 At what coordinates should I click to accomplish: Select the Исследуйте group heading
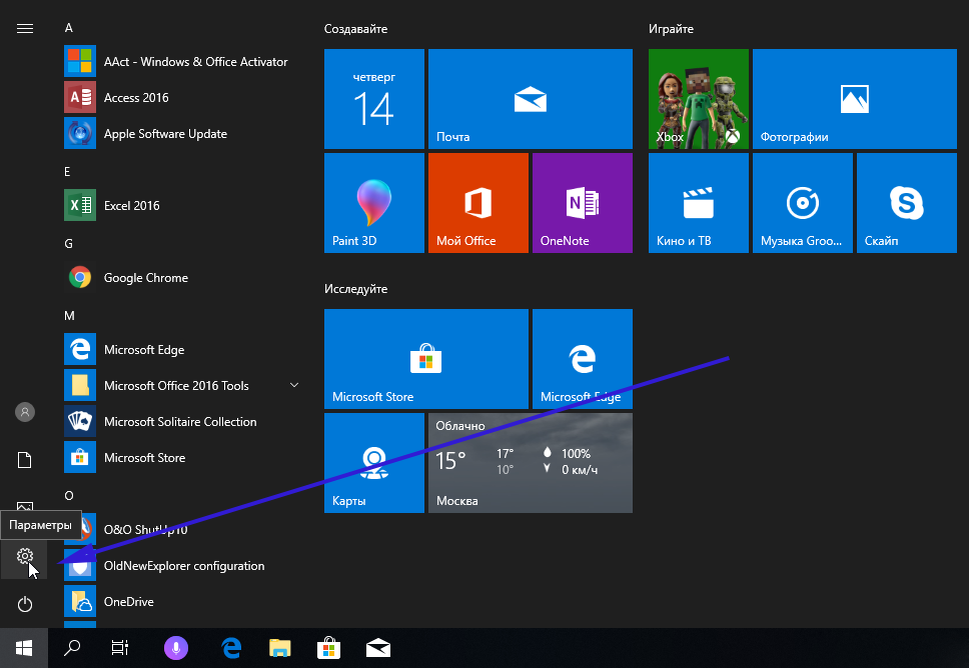point(356,289)
